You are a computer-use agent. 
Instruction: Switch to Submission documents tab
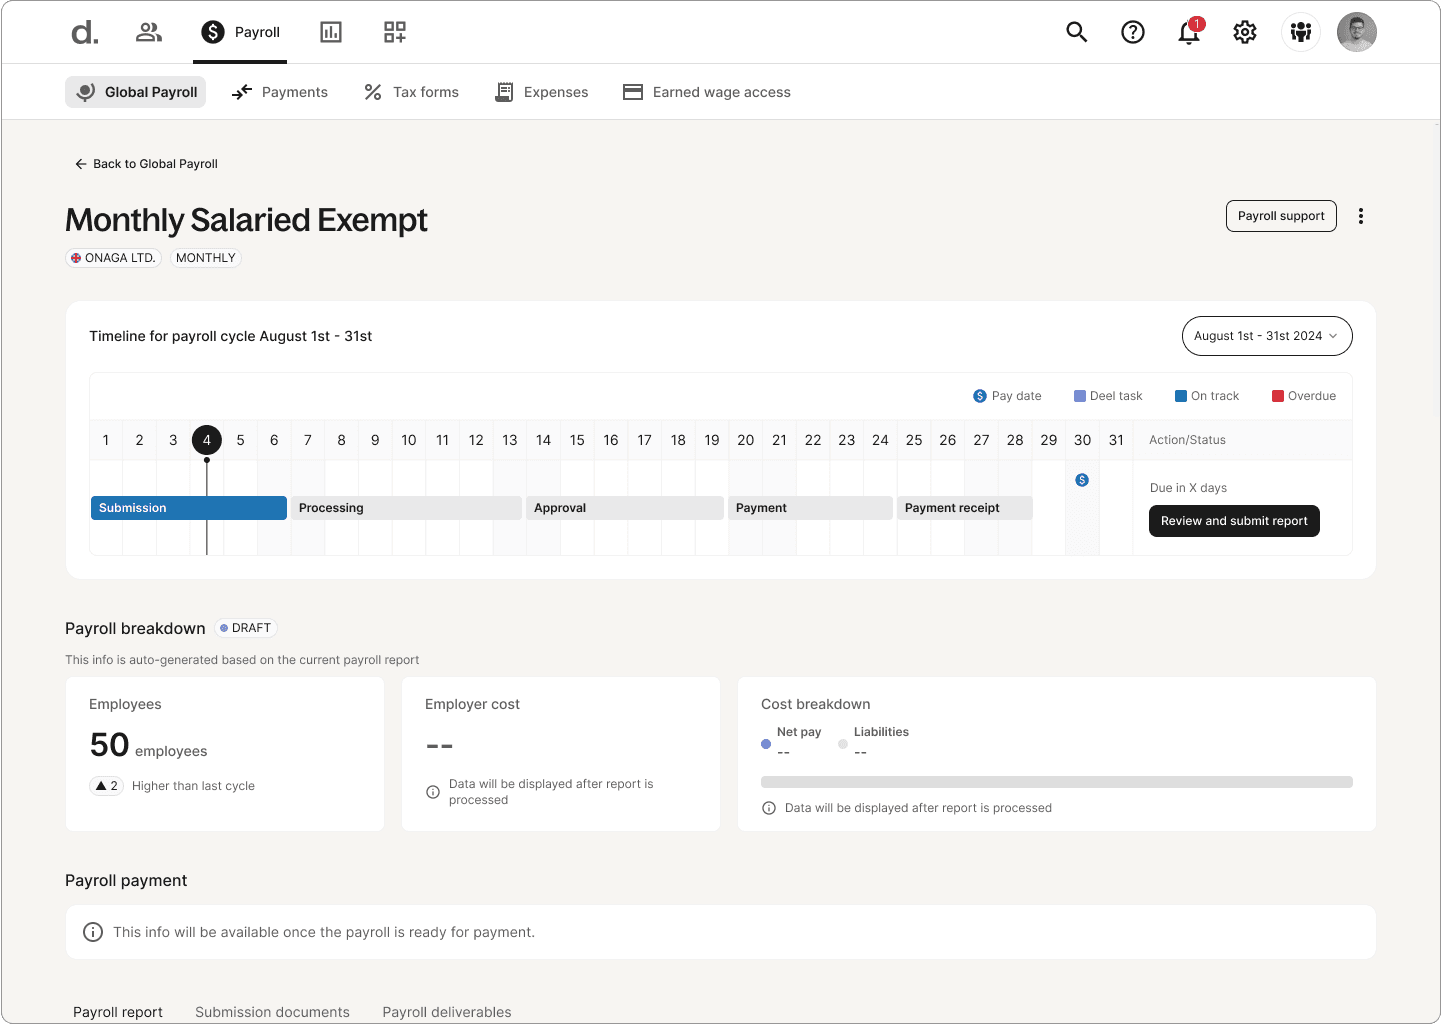272,1012
